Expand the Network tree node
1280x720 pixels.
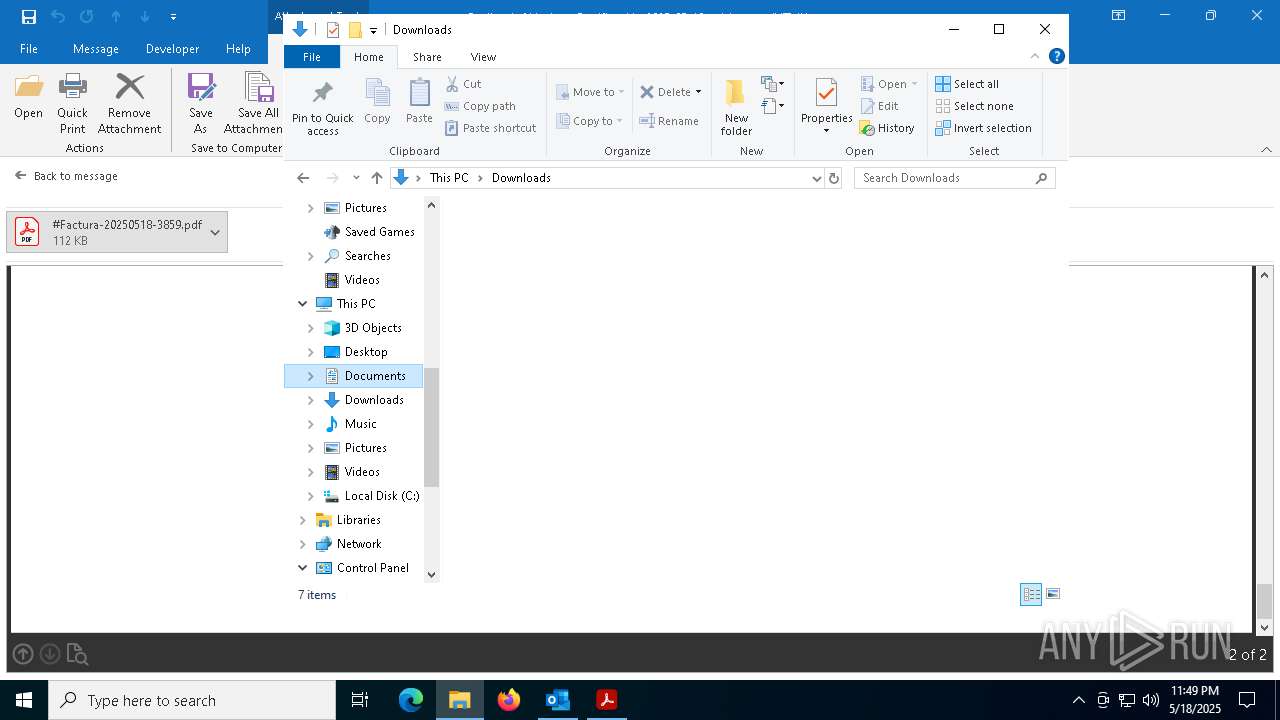(x=302, y=544)
